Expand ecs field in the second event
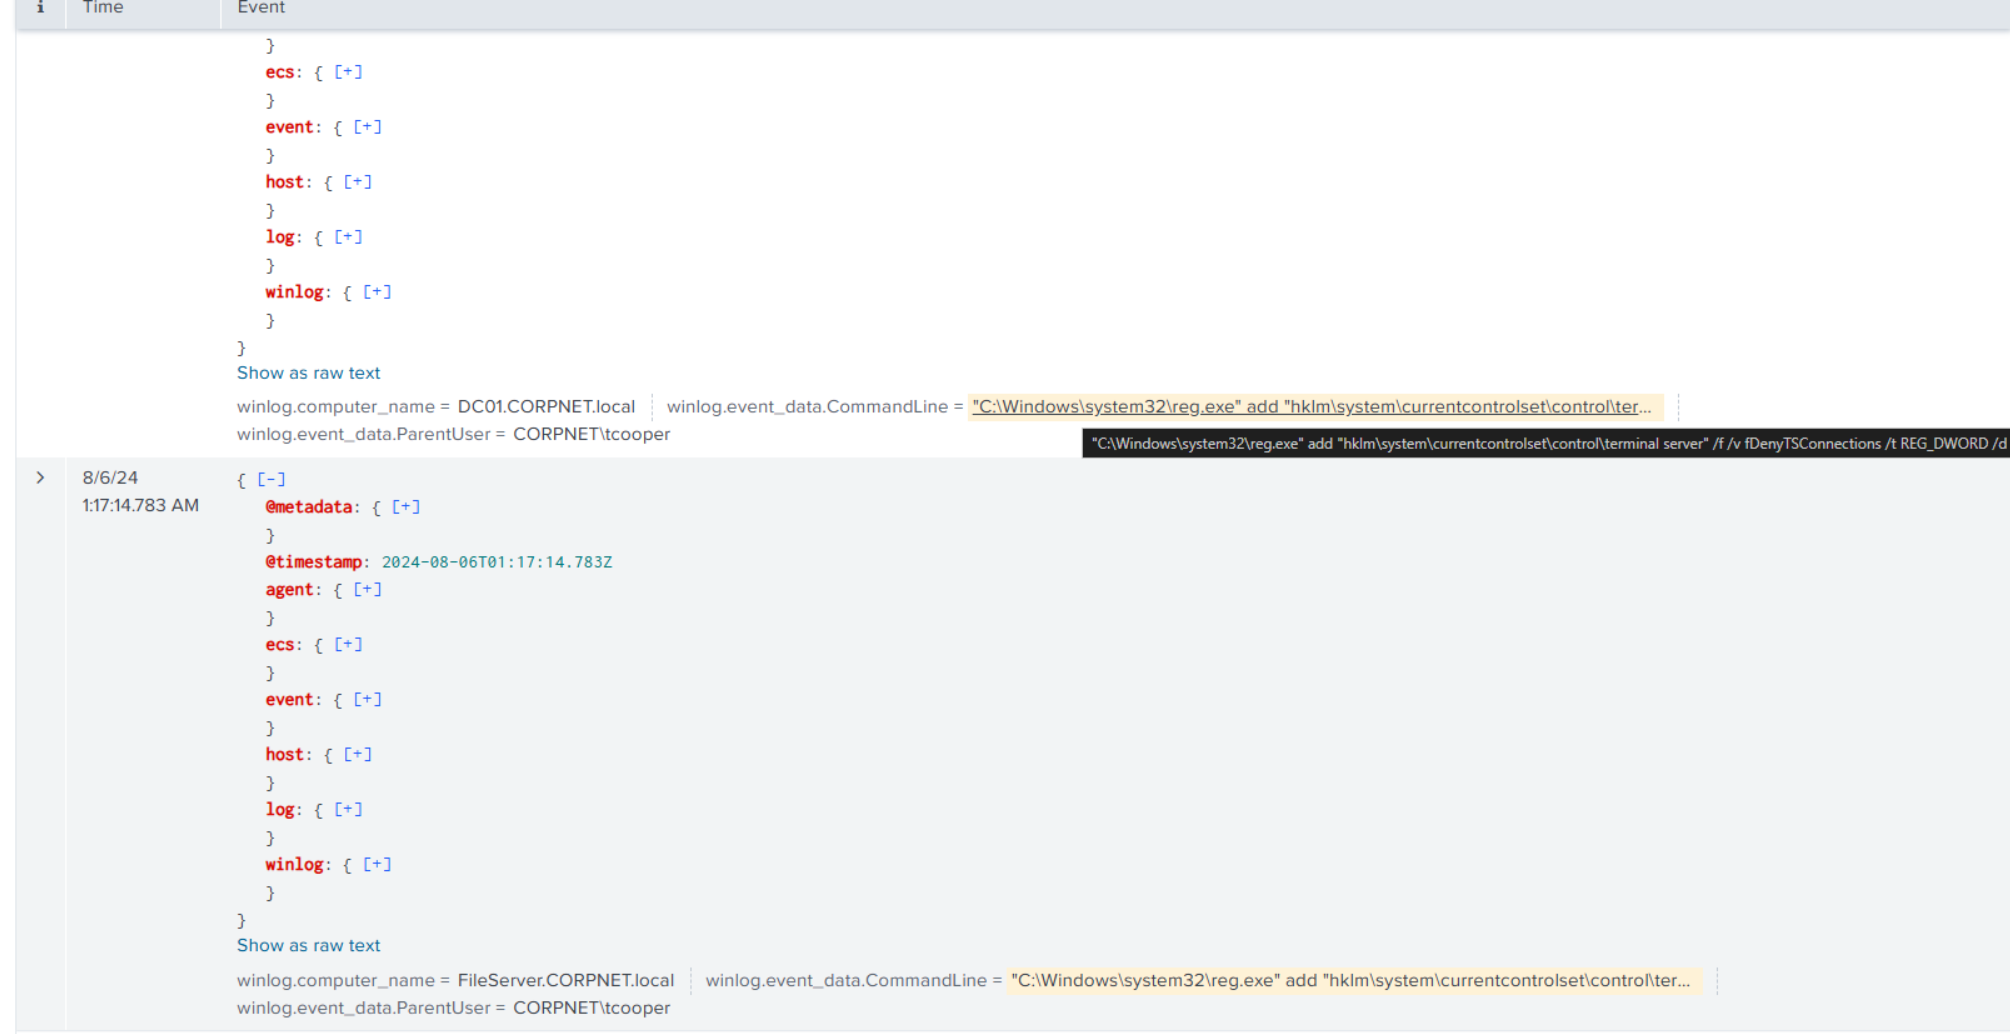The width and height of the screenshot is (2010, 1034). tap(348, 645)
